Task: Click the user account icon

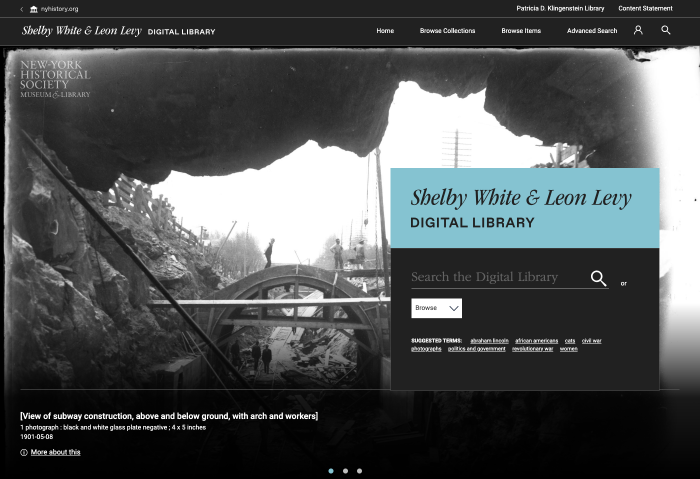Action: point(638,30)
